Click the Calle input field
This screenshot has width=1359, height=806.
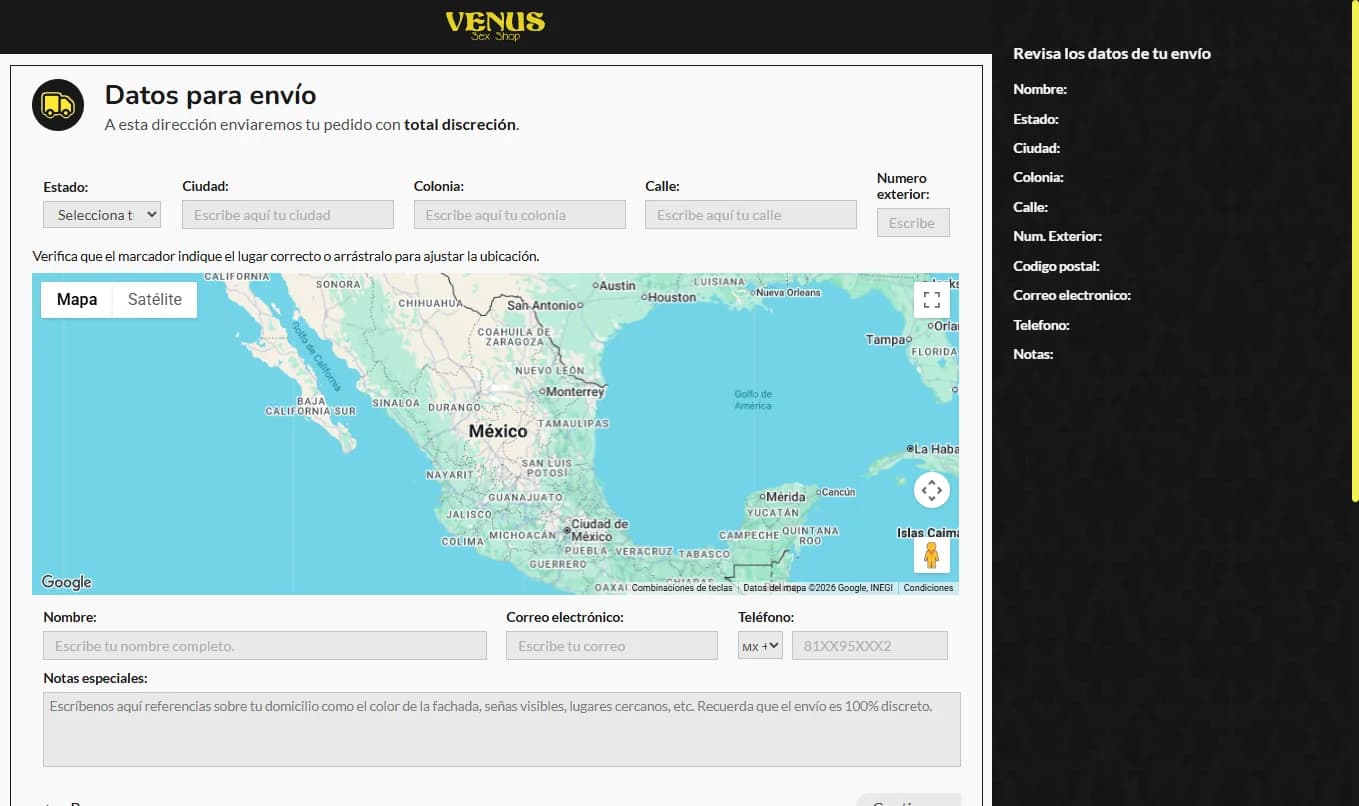(751, 214)
